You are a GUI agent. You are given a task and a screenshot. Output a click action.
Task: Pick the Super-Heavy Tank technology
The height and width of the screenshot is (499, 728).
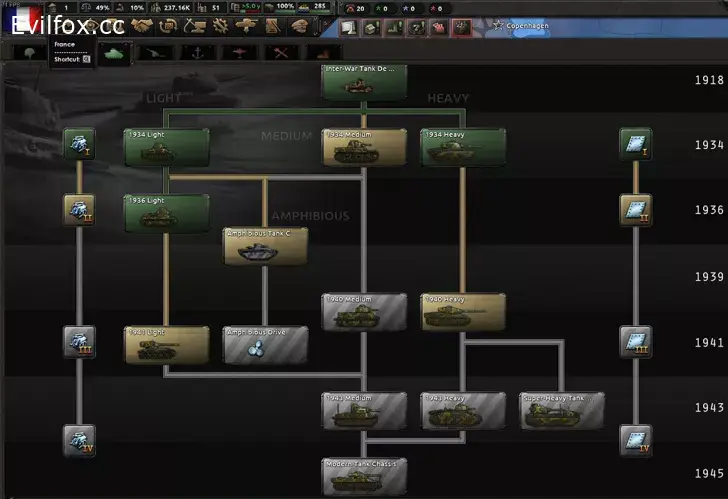[561, 411]
